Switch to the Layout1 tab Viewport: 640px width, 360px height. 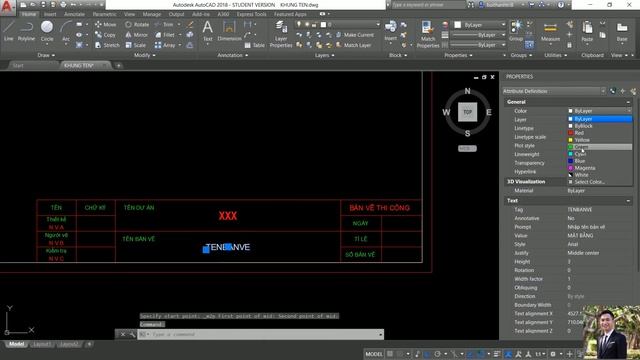(x=42, y=344)
